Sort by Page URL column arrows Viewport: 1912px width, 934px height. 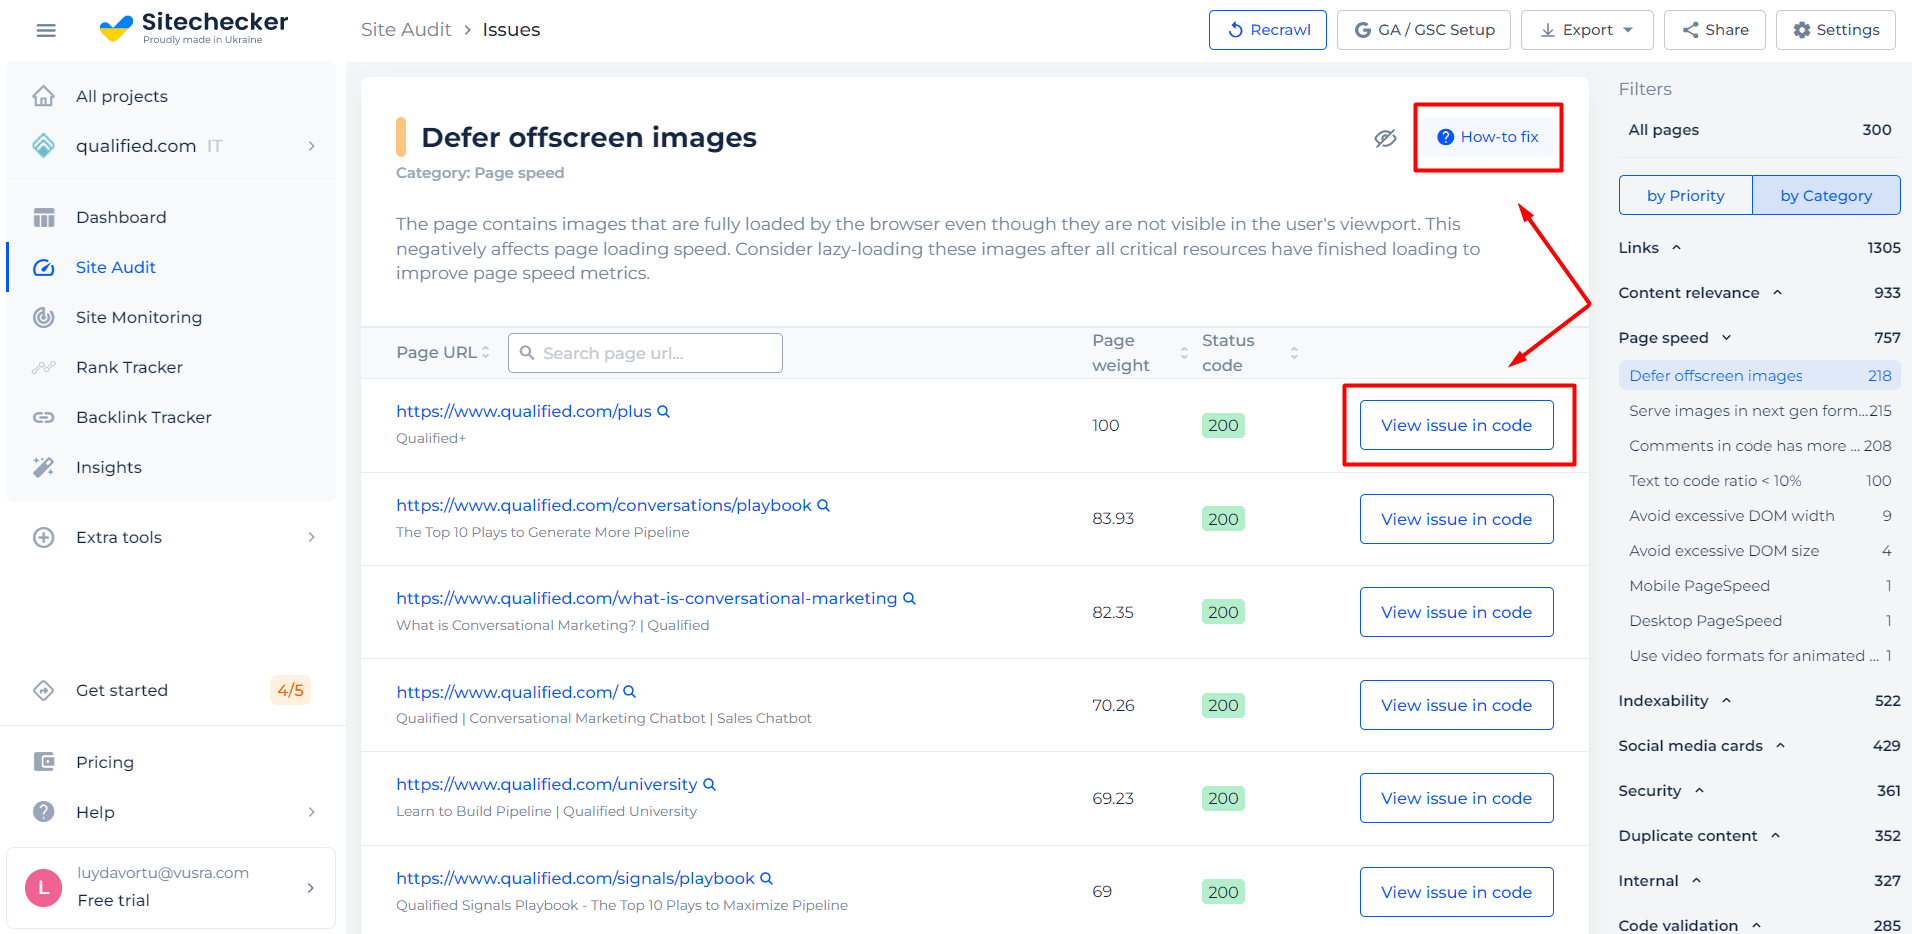coord(486,352)
